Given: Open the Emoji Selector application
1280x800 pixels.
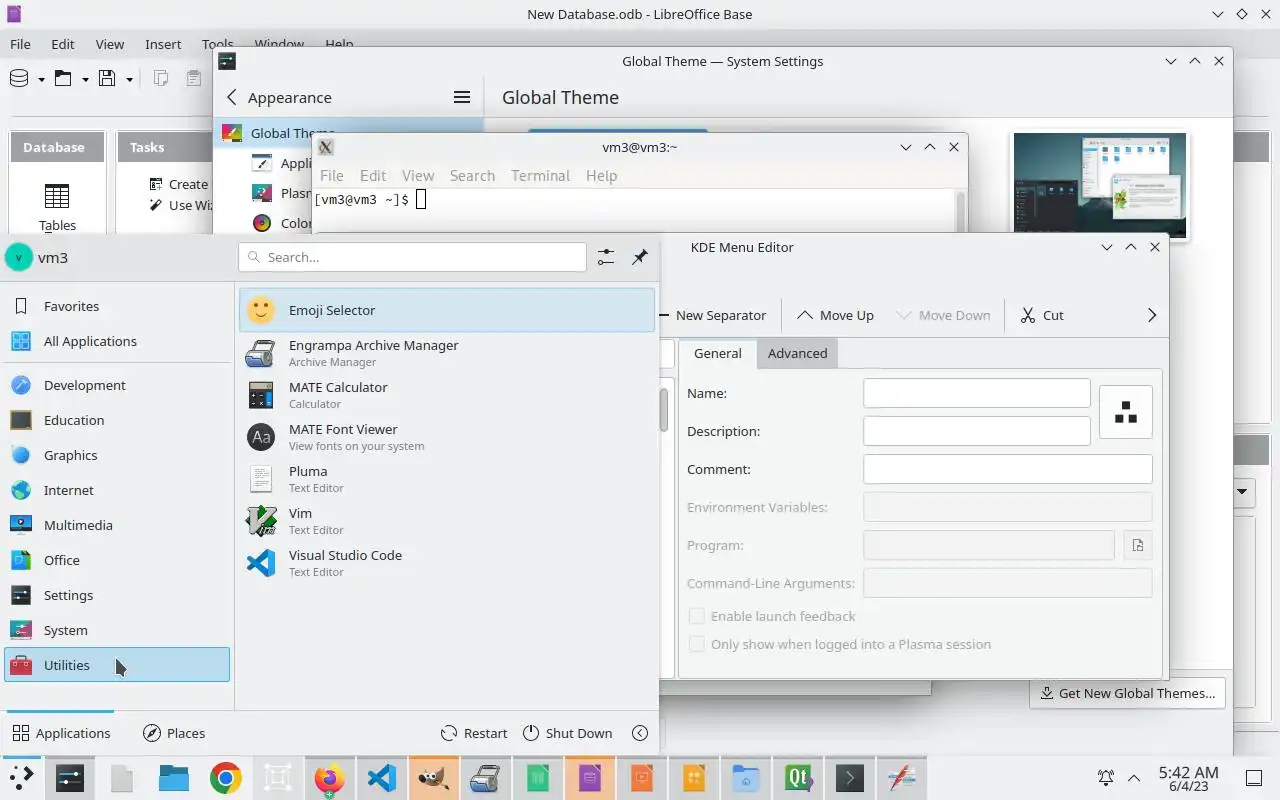Looking at the screenshot, I should pos(447,310).
